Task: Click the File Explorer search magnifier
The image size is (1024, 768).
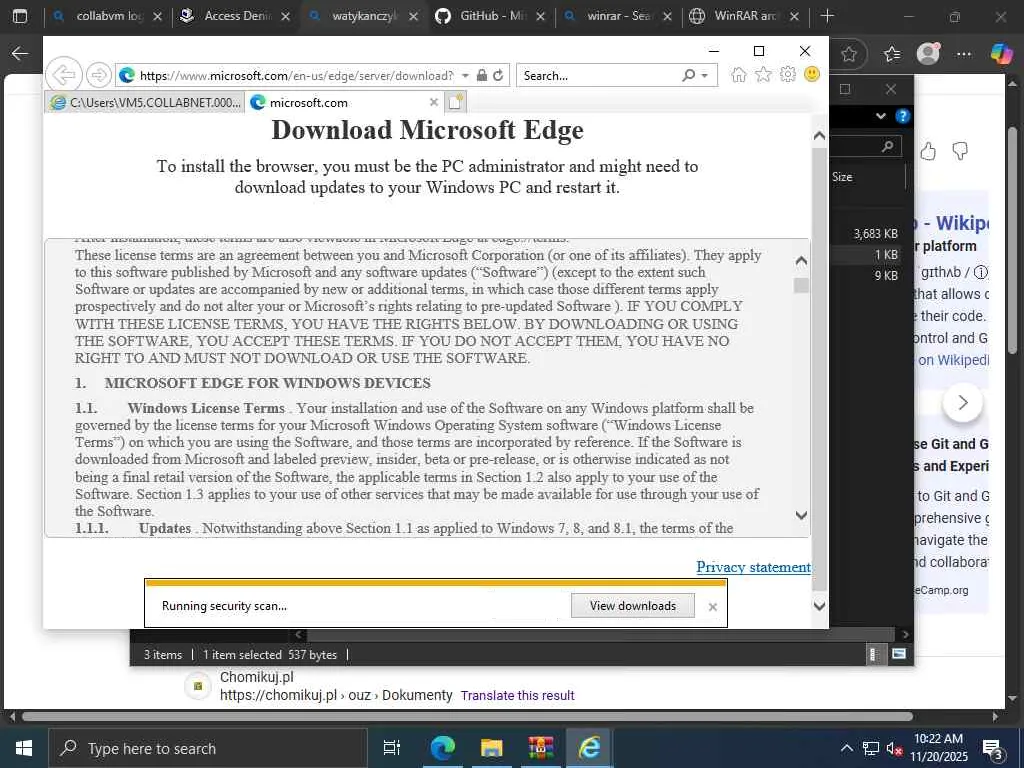Action: pos(887,146)
